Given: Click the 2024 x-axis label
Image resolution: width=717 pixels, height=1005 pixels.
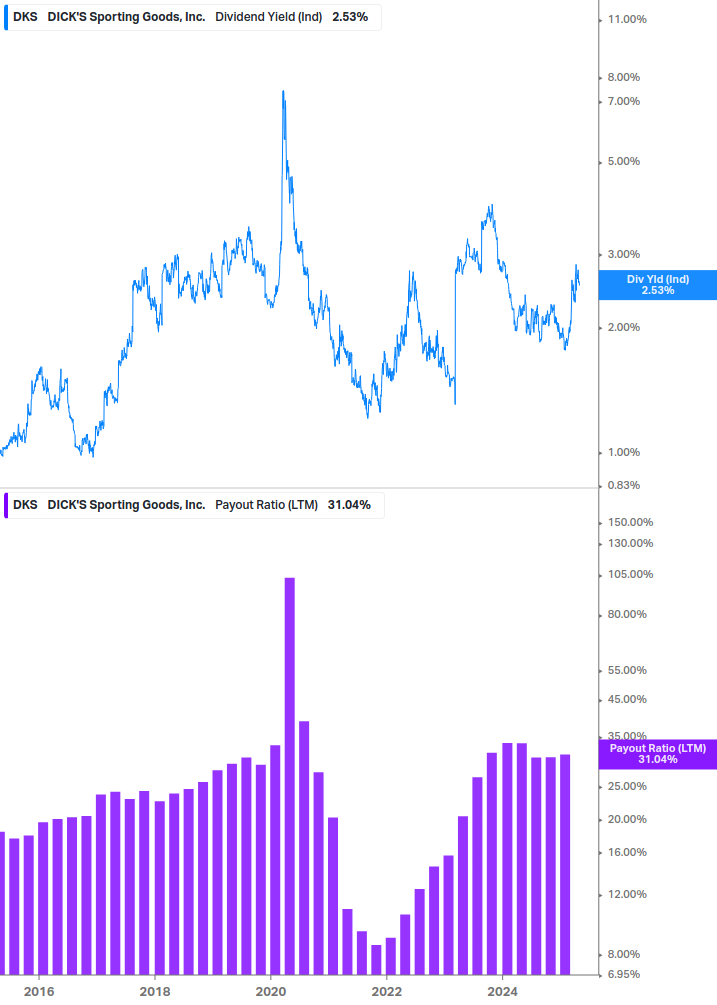Looking at the screenshot, I should point(502,992).
